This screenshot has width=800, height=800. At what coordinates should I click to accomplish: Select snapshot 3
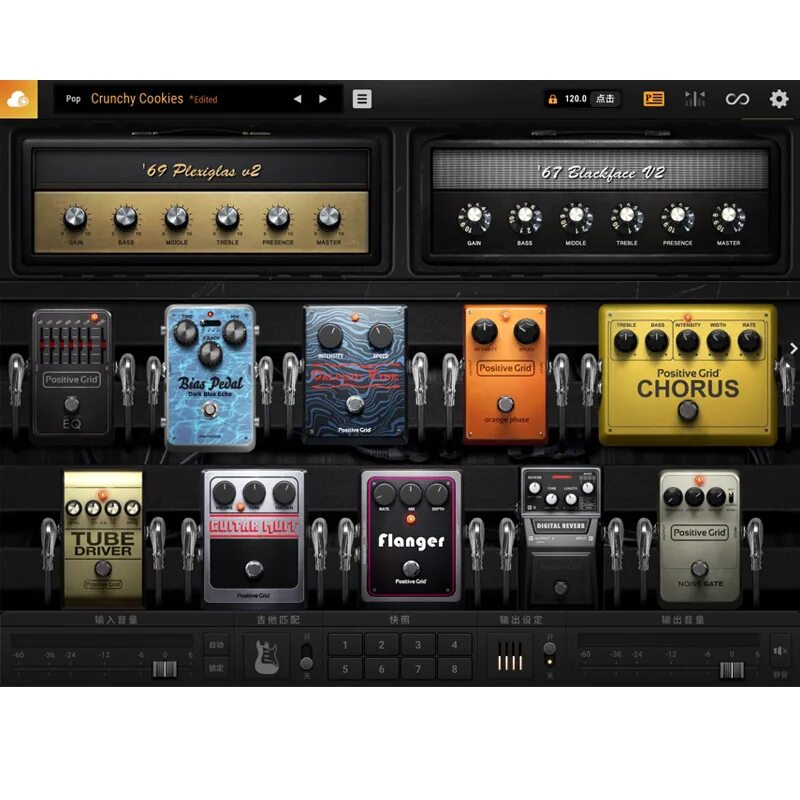pos(418,644)
